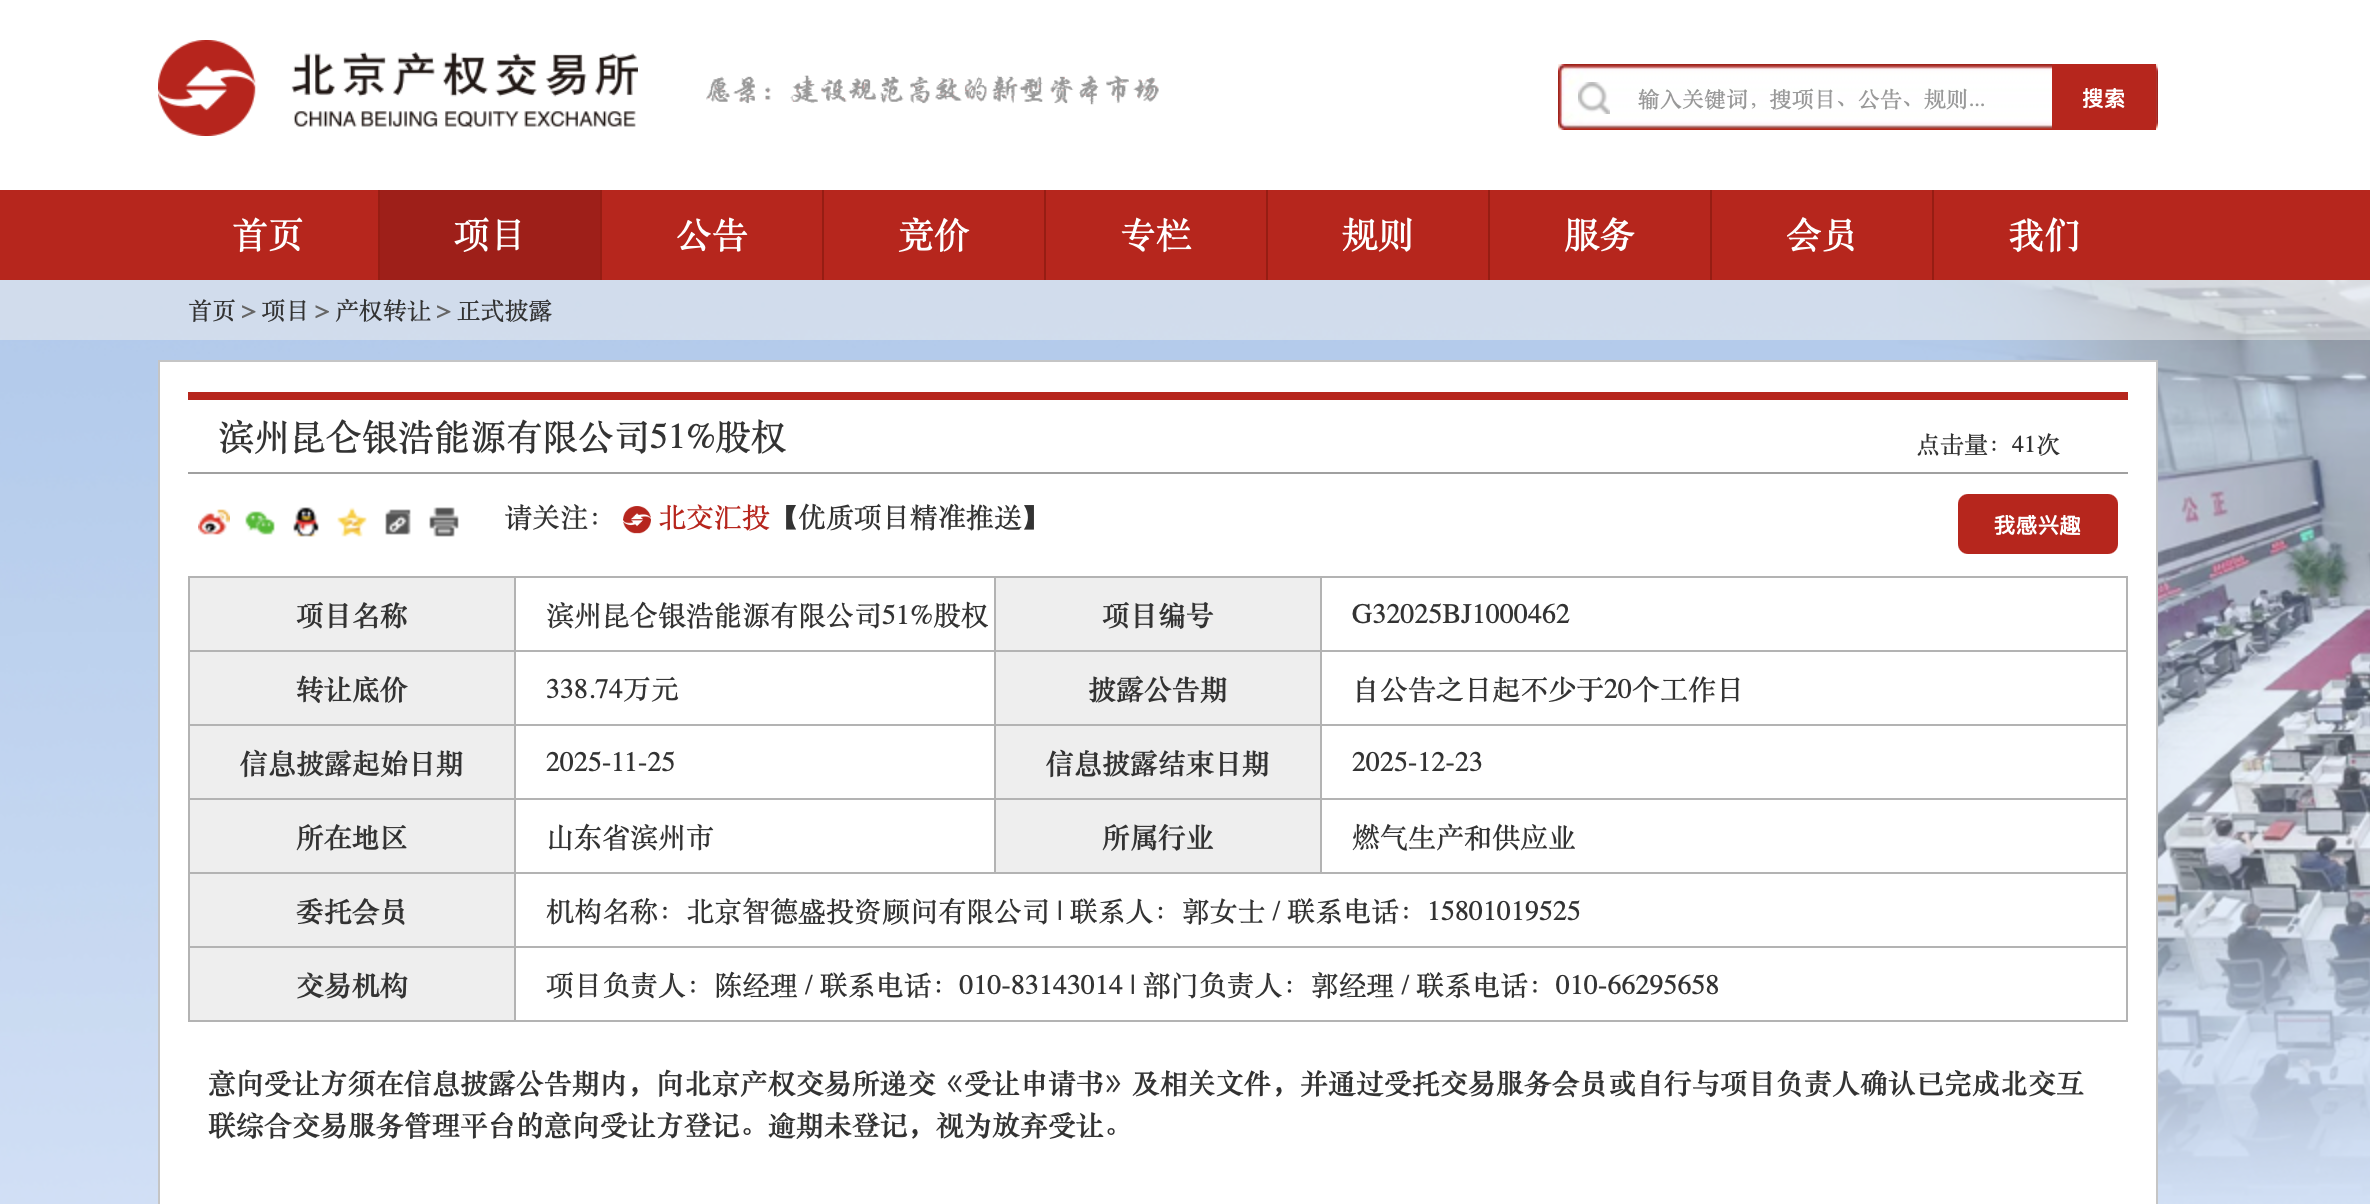Copy the page link via the chain icon

[x=398, y=522]
